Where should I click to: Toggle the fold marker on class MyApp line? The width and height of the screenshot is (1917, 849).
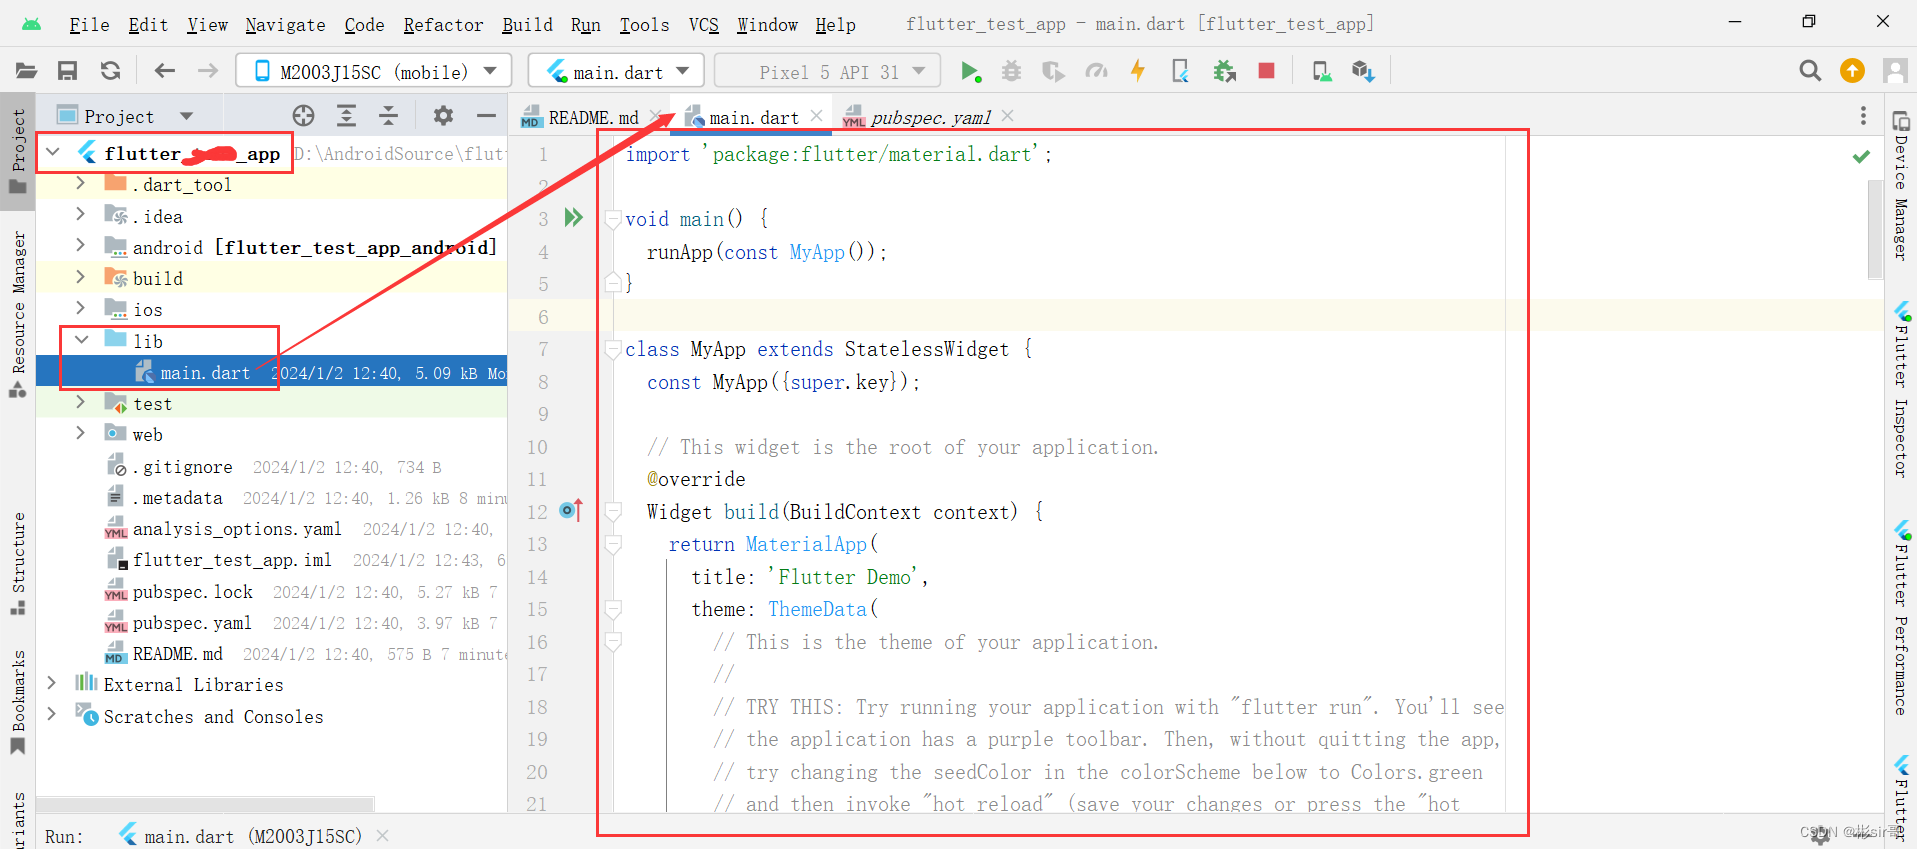point(613,349)
